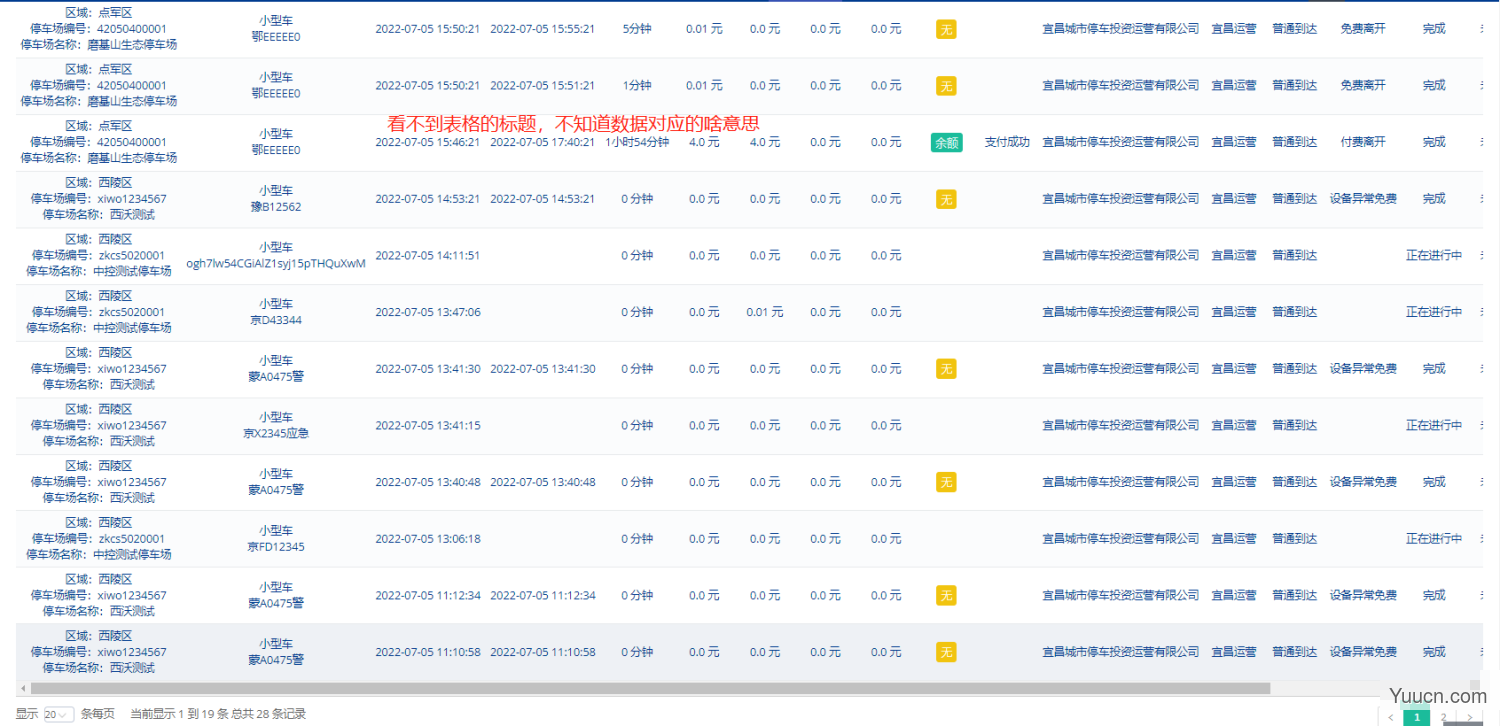
Task: Open the 20 per-page size dropdown
Action: [59, 714]
